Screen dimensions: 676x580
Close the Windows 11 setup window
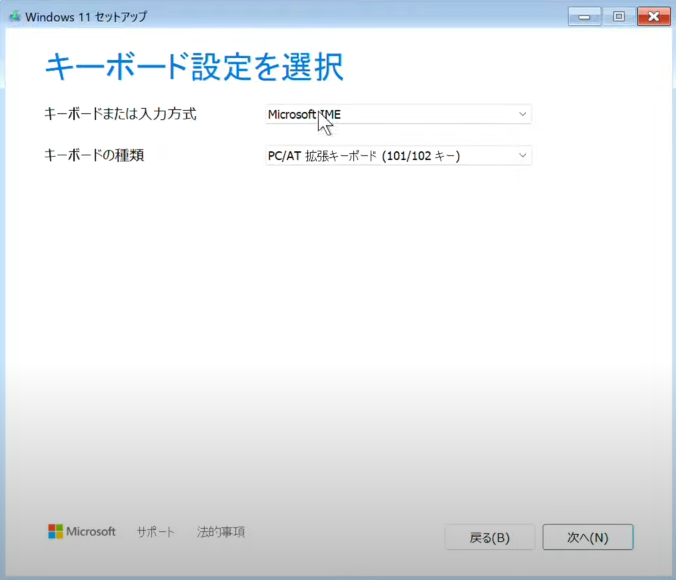pyautogui.click(x=654, y=17)
